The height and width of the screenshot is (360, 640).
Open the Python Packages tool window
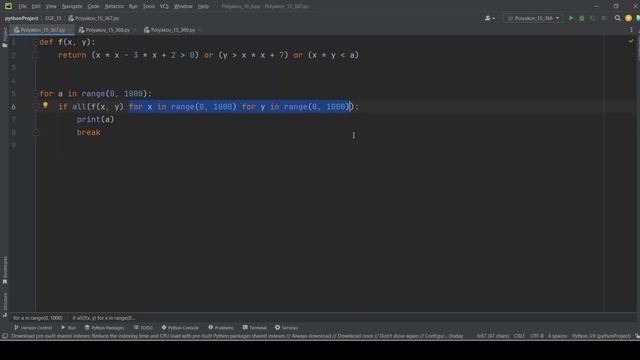pyautogui.click(x=104, y=328)
